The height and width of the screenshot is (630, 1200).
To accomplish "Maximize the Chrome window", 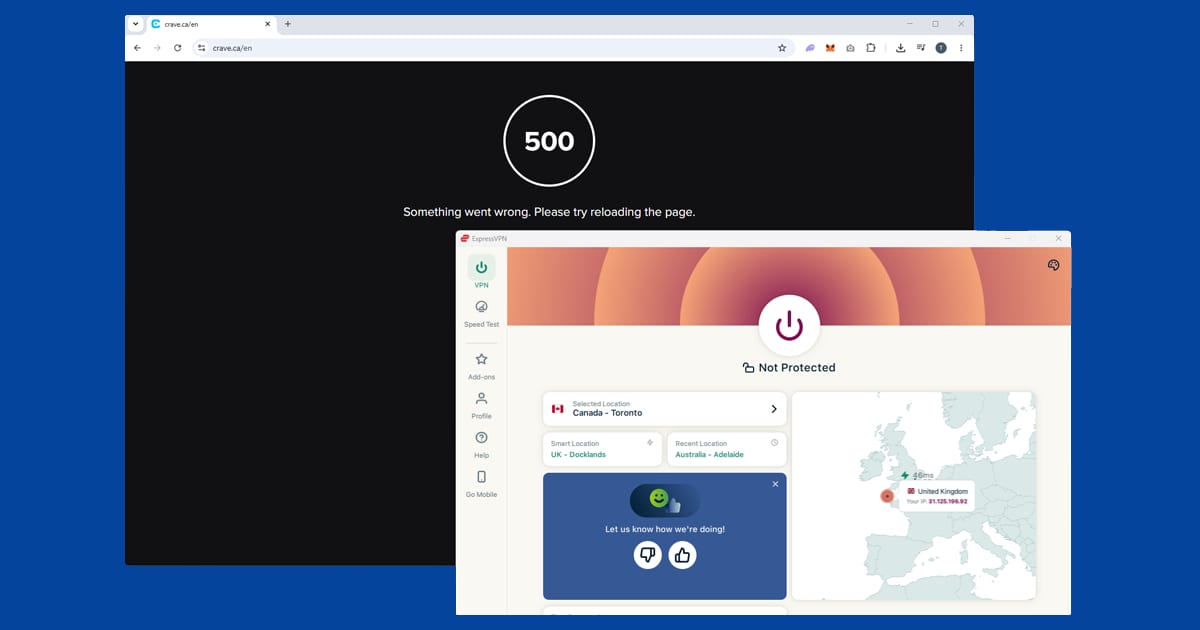I will (x=935, y=24).
